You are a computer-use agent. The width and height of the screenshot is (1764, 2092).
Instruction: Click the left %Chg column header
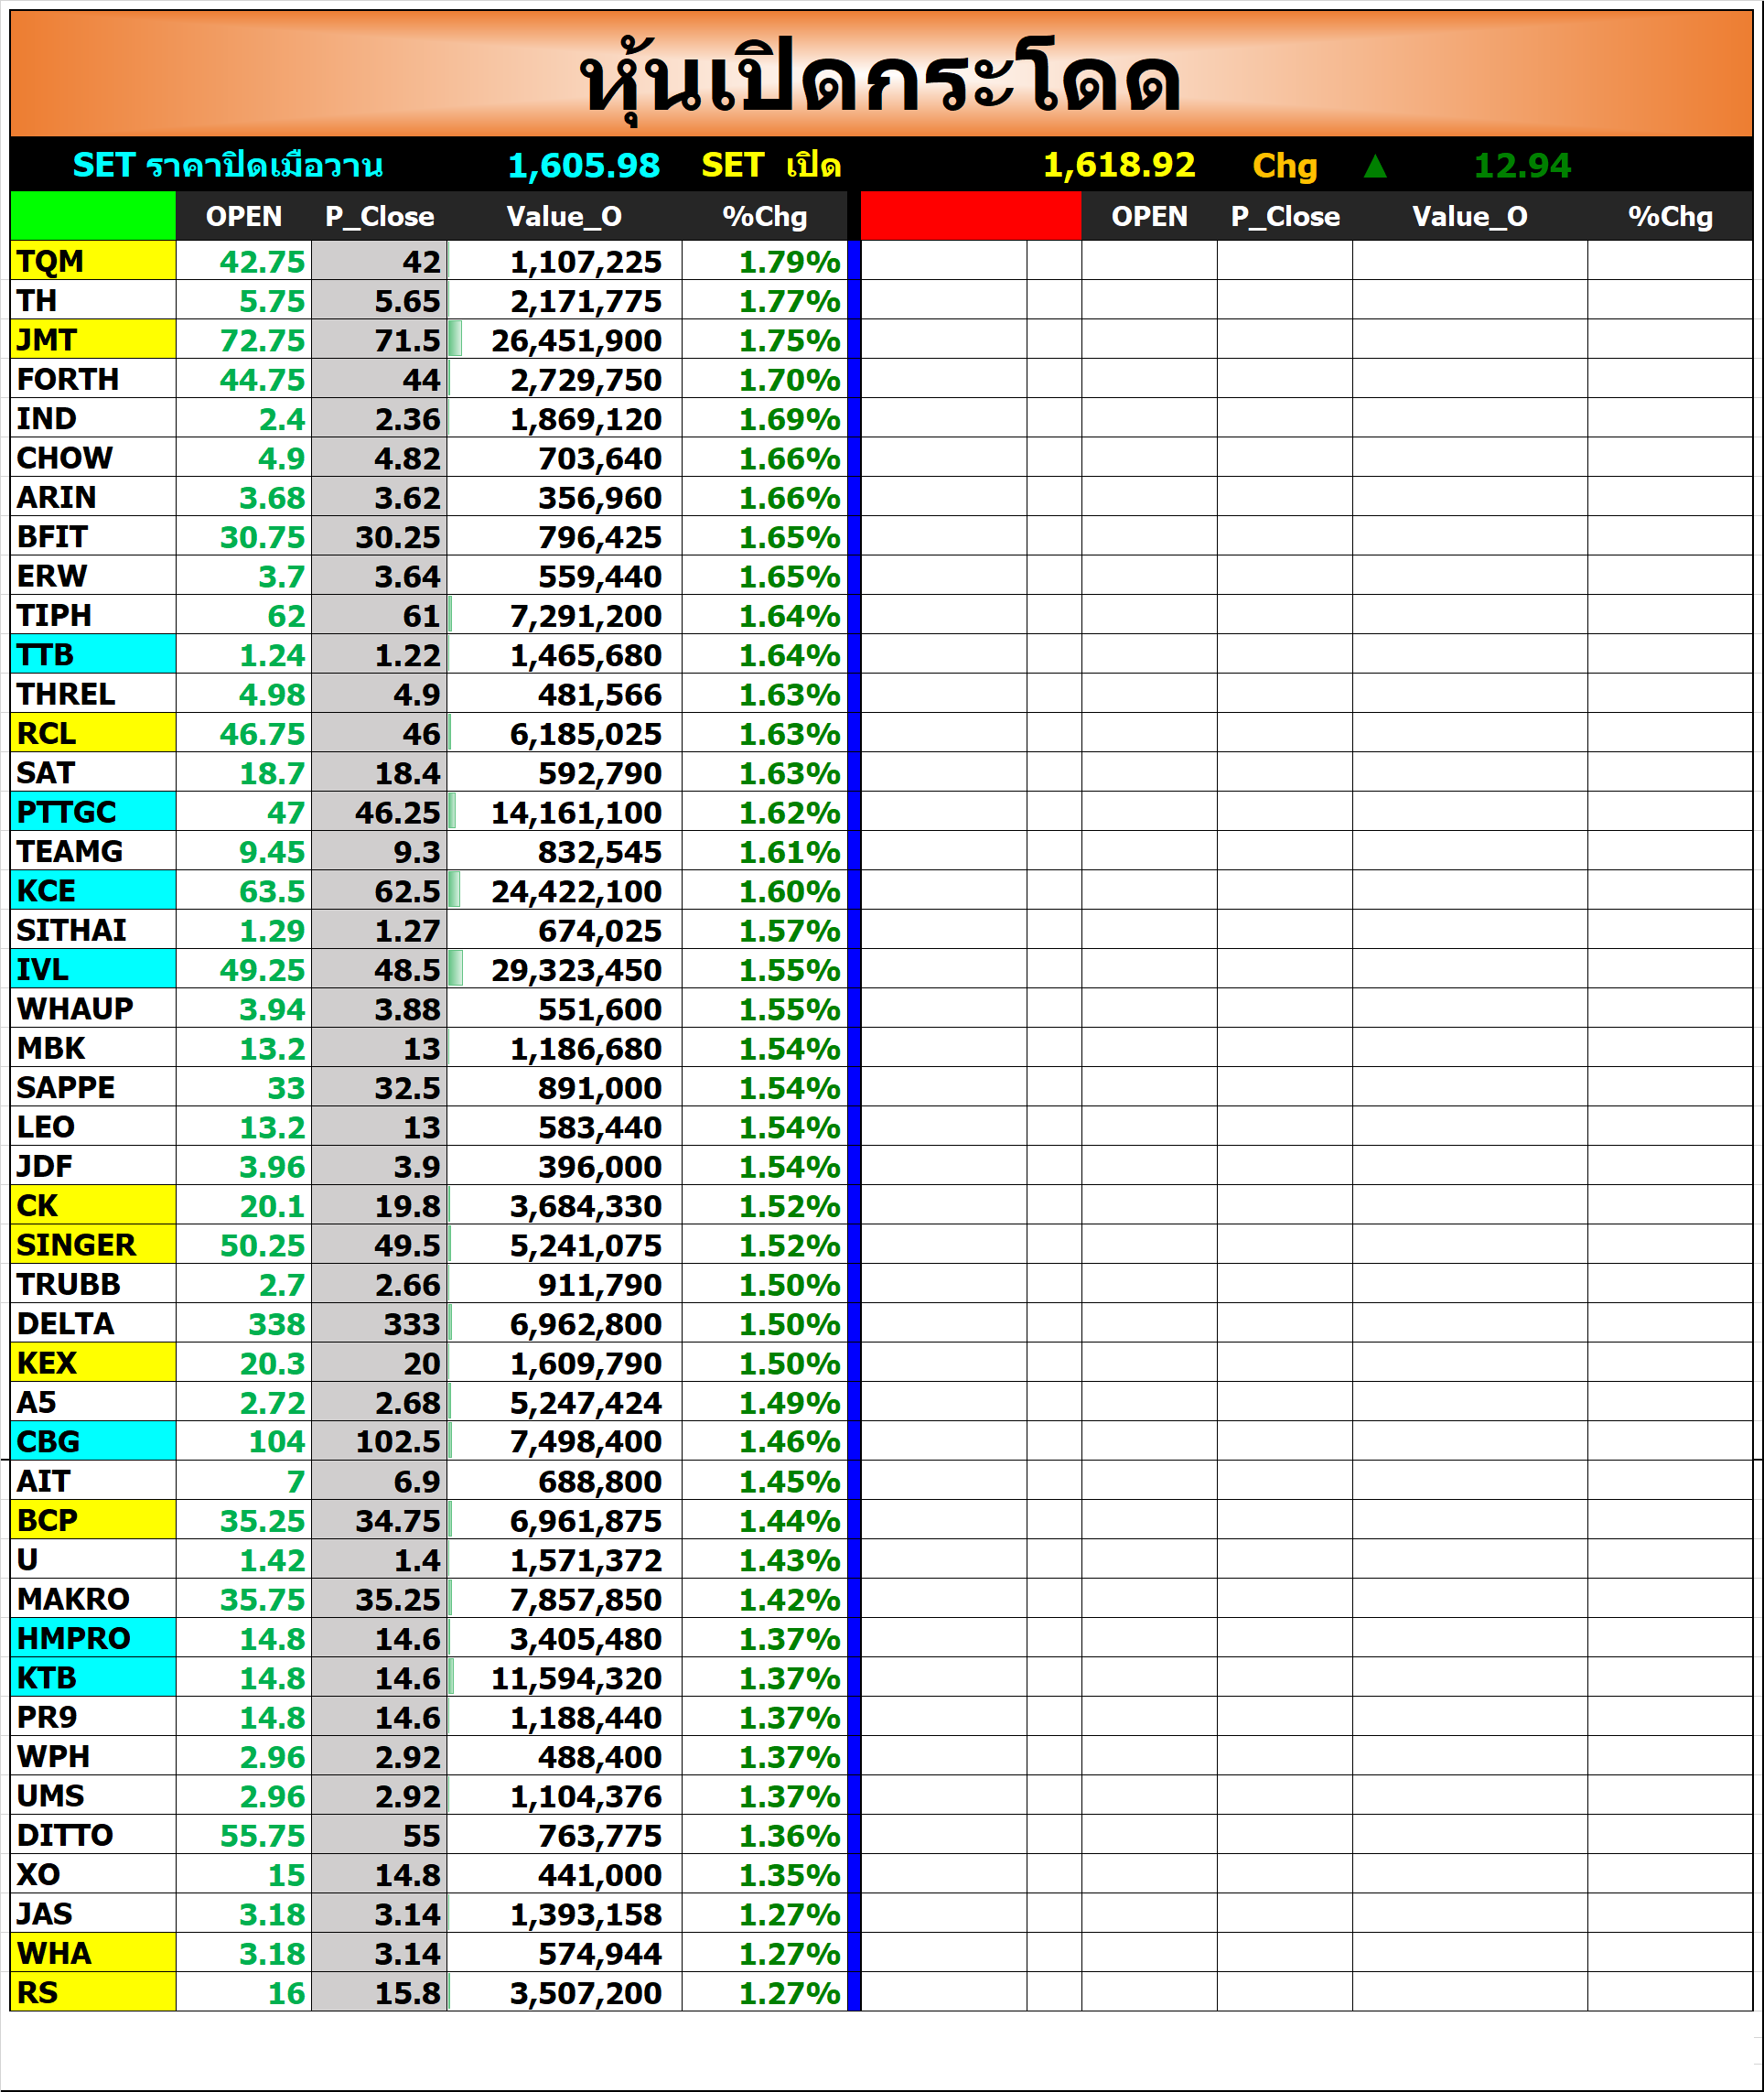(764, 216)
